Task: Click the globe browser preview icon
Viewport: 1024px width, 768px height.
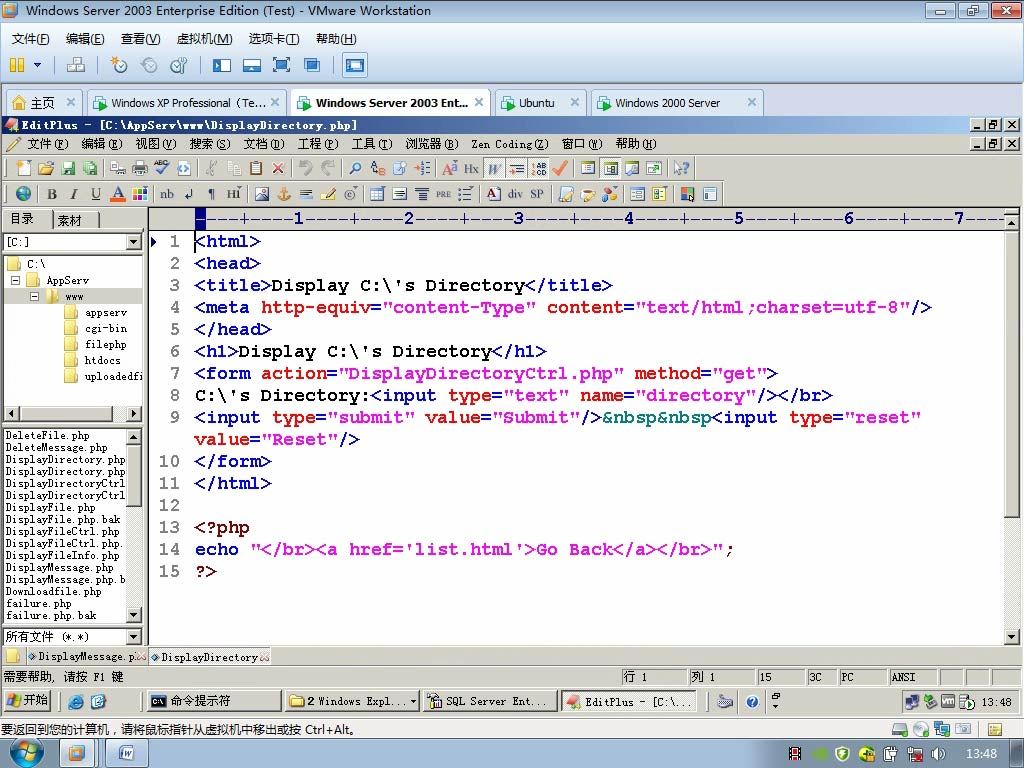Action: tap(24, 193)
